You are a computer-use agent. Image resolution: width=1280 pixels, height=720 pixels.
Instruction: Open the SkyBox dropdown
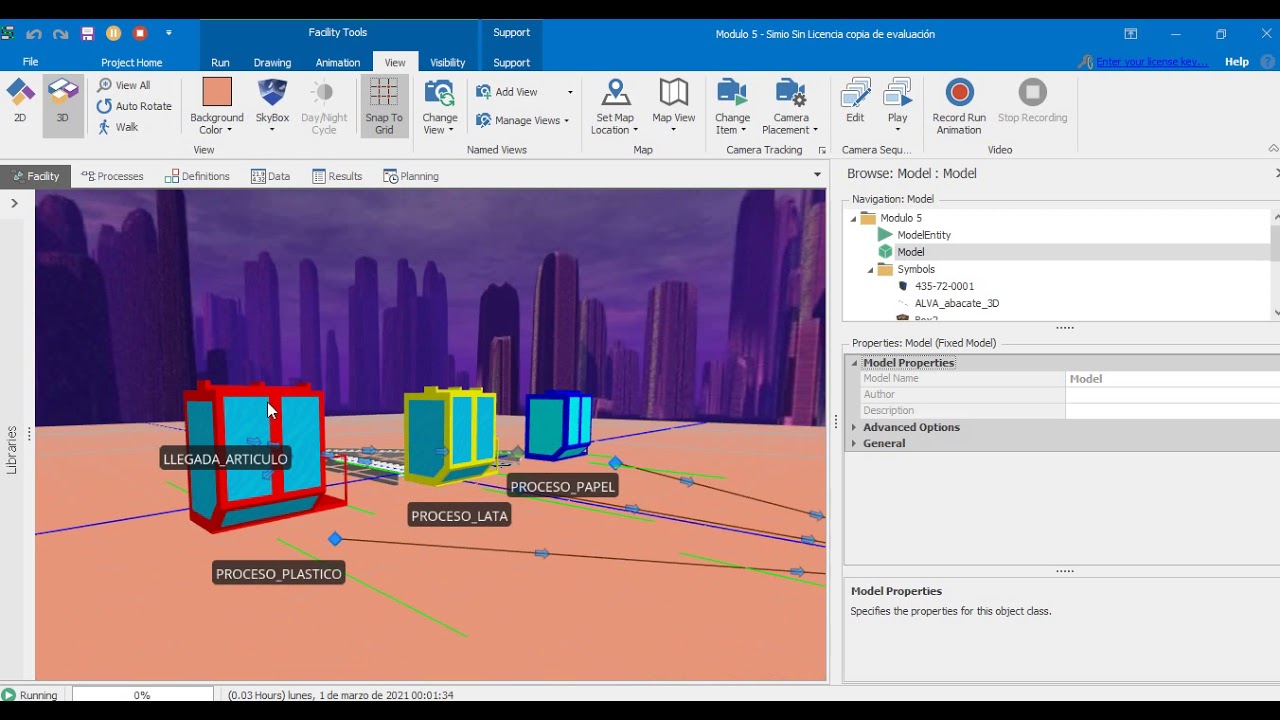[x=272, y=106]
